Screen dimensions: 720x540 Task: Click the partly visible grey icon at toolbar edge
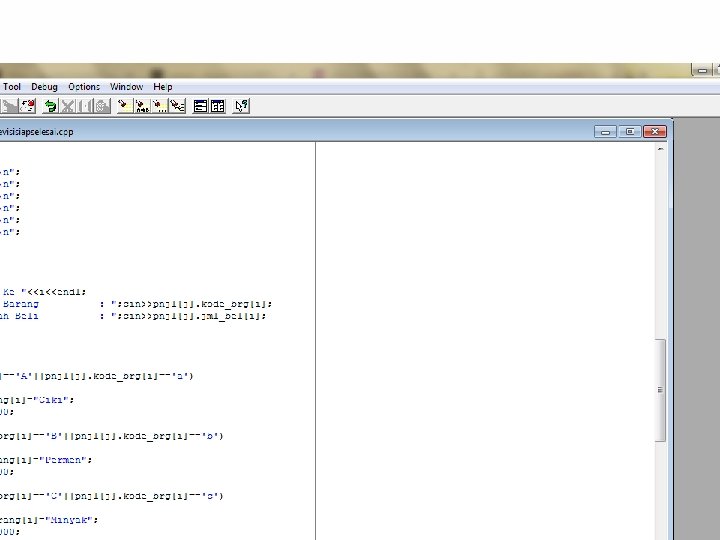click(x=9, y=107)
